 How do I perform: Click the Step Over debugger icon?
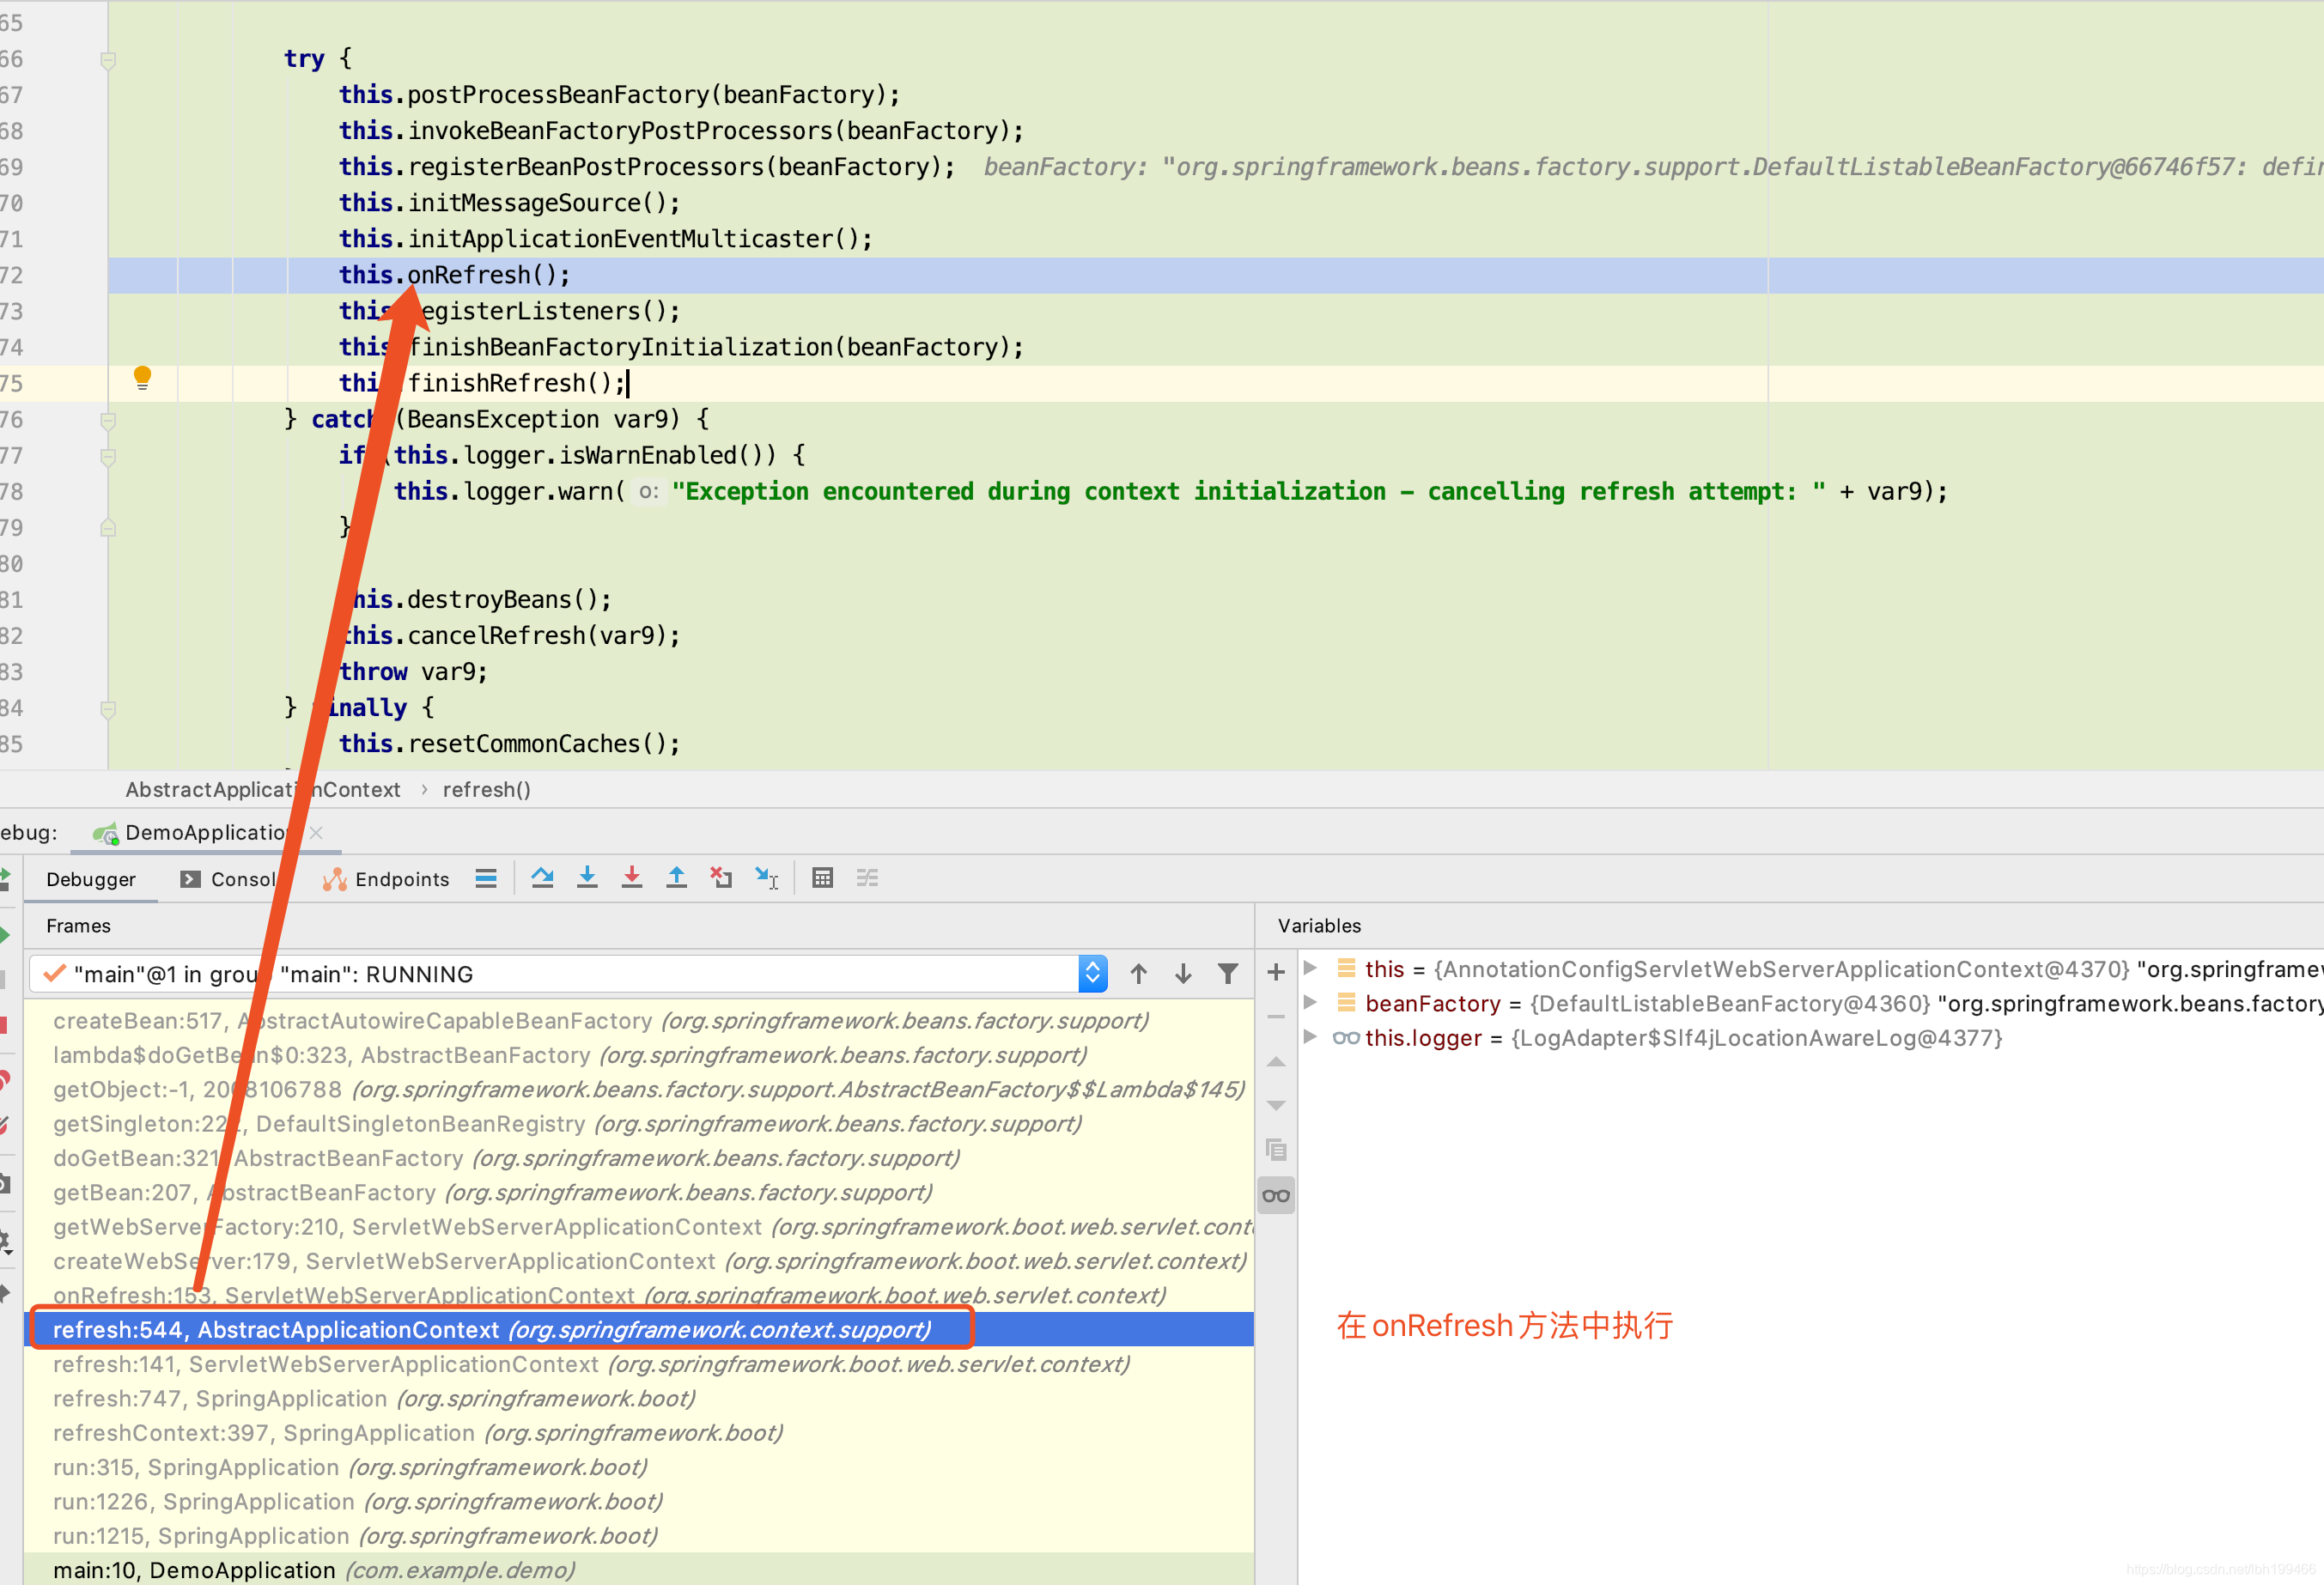[543, 877]
